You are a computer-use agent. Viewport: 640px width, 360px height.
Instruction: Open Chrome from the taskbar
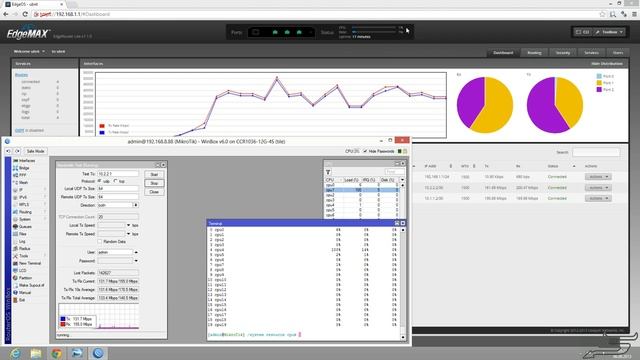point(57,353)
